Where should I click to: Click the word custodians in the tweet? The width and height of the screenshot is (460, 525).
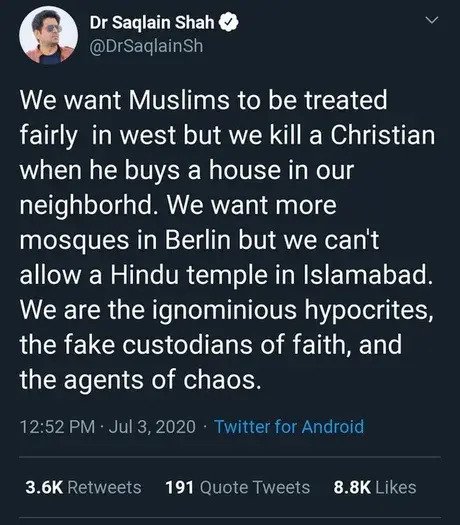(x=187, y=345)
